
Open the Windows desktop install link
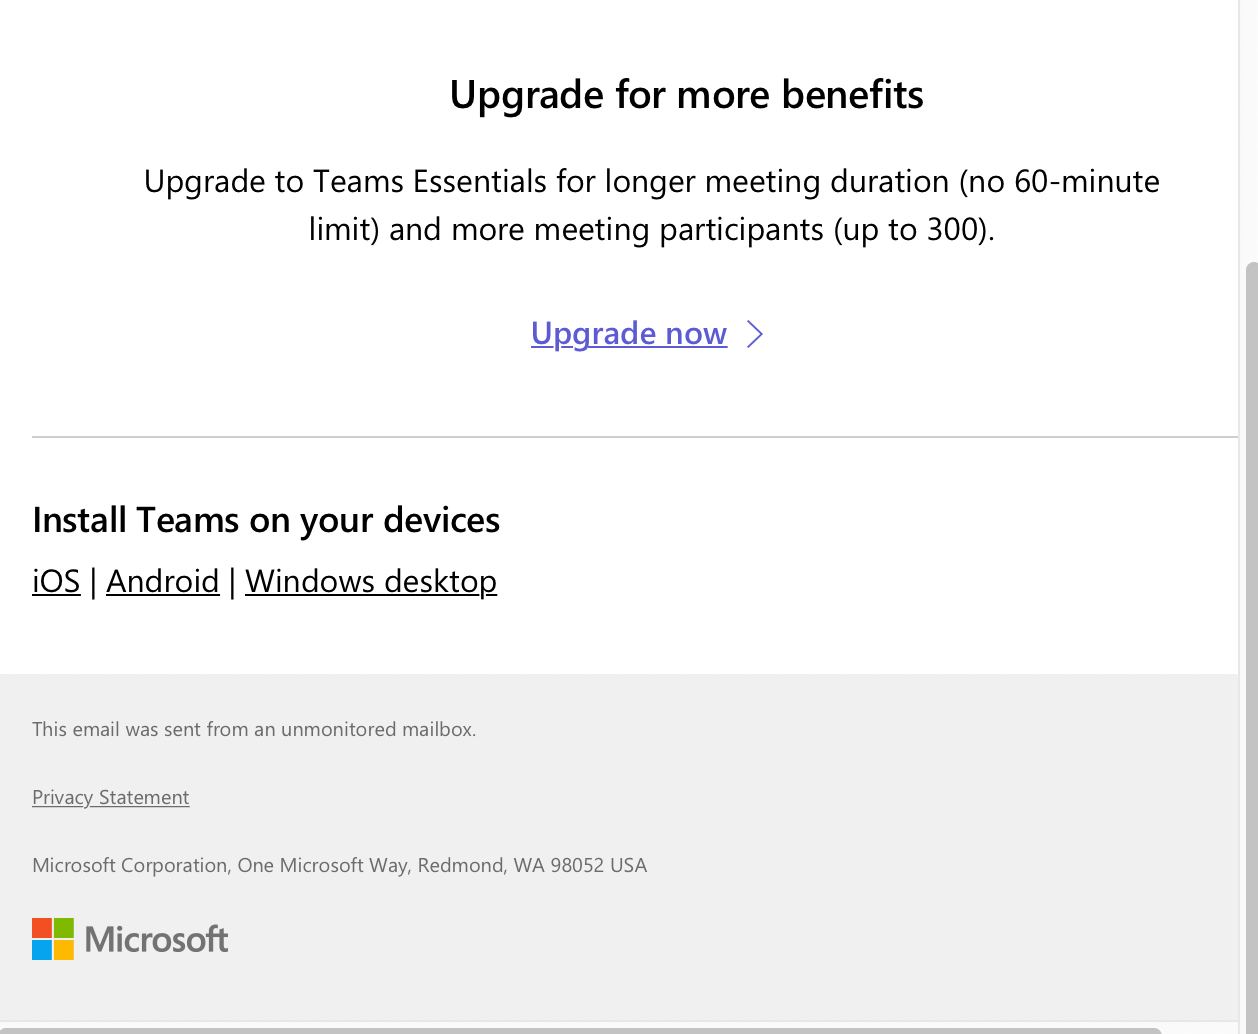pos(370,581)
